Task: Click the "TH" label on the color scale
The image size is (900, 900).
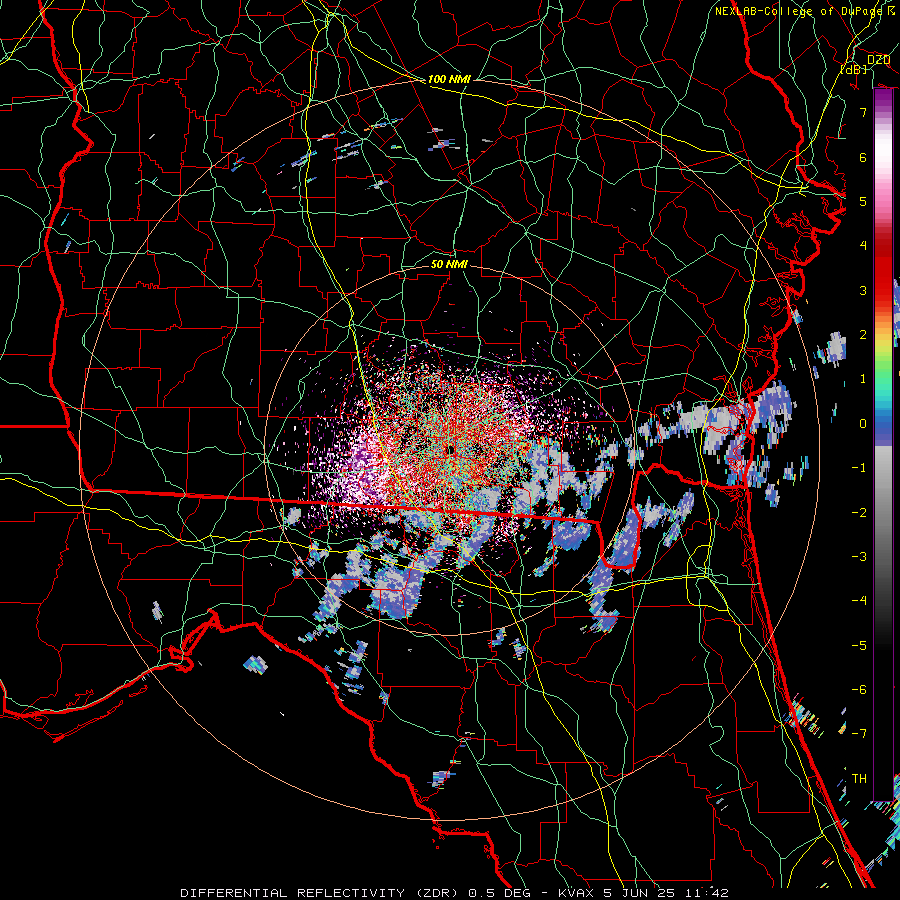Action: coord(859,779)
